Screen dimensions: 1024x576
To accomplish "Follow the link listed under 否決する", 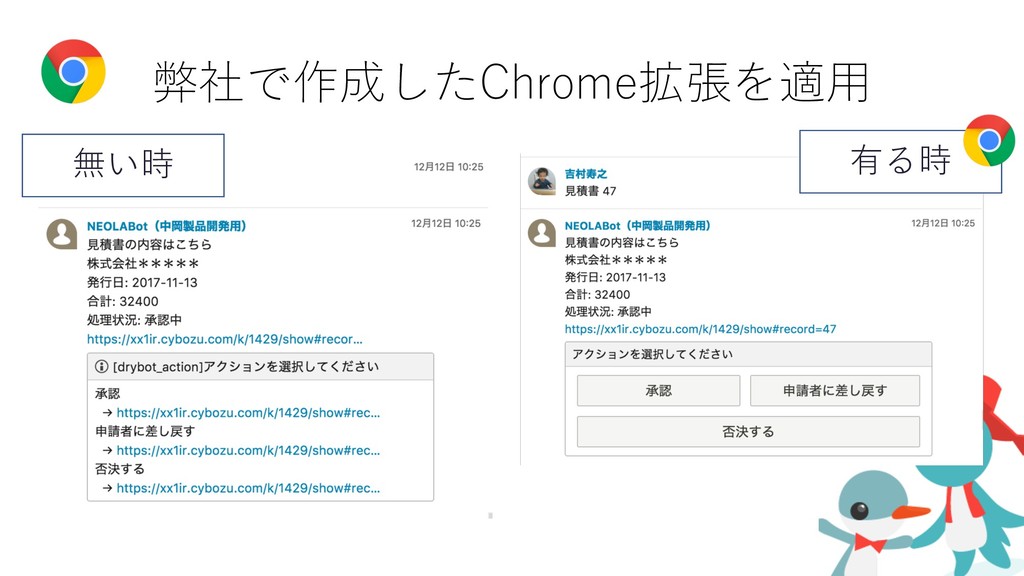I will click(x=248, y=488).
